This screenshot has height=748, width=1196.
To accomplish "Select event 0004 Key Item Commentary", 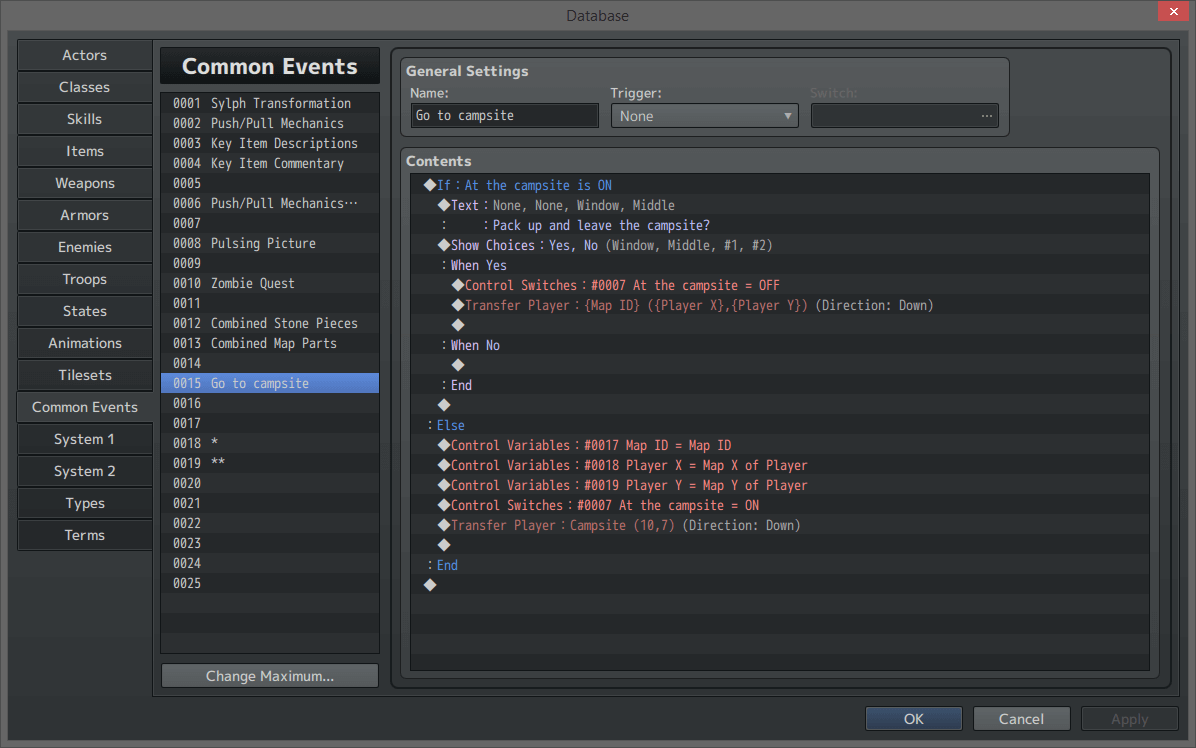I will [270, 163].
